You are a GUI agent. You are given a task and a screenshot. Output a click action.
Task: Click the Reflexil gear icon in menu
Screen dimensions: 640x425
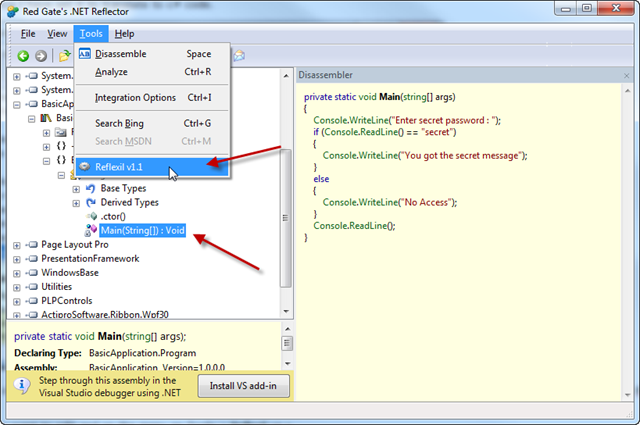(x=84, y=167)
